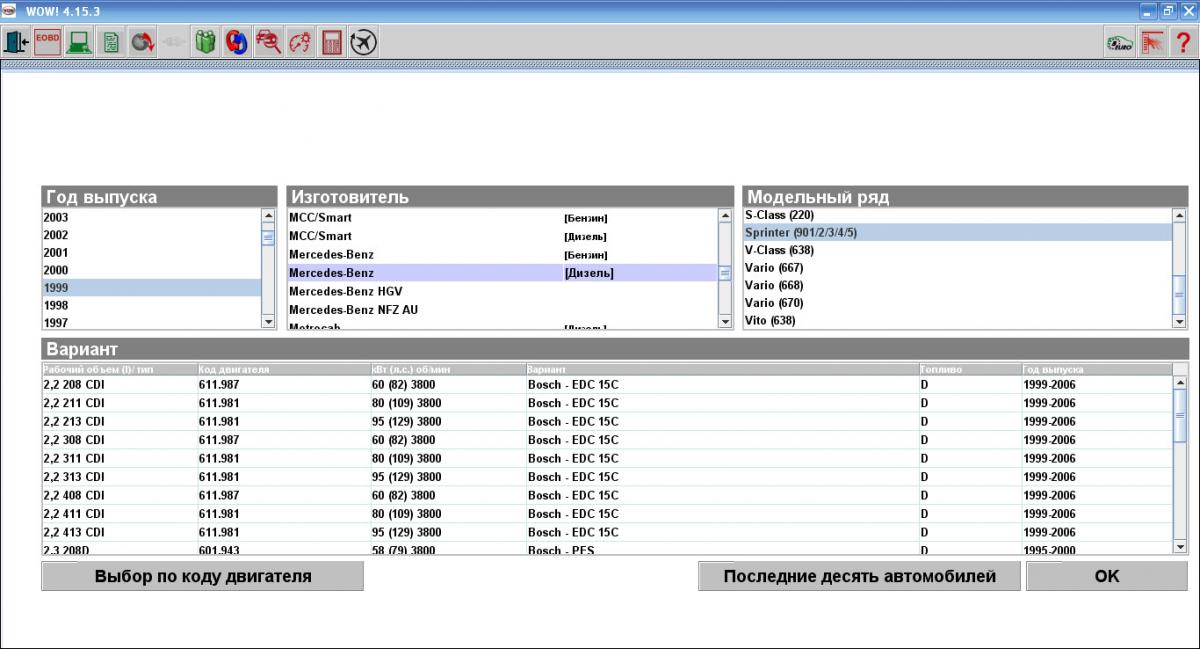Screen dimensions: 1200x649
Task: Click the globe with red arrow icon
Action: (x=142, y=42)
